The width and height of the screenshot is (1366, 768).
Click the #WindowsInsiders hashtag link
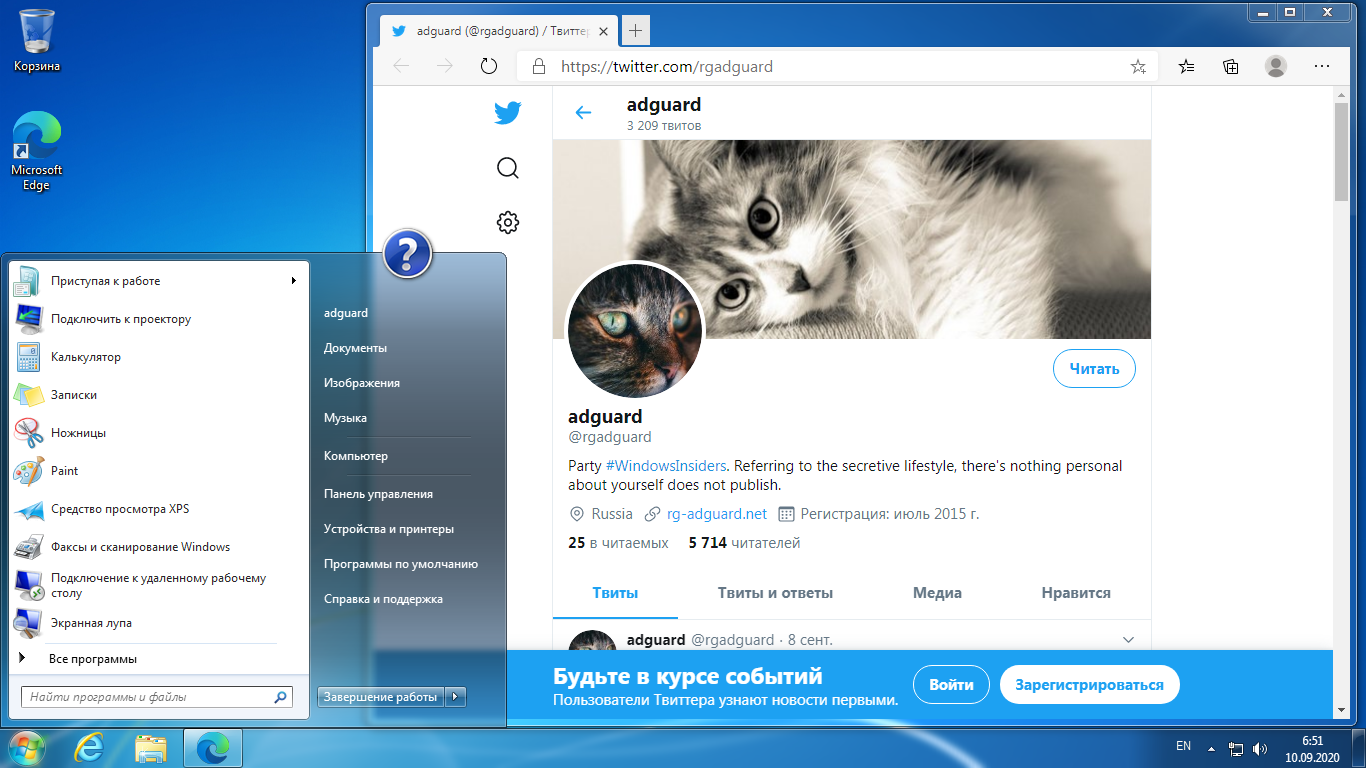click(667, 466)
